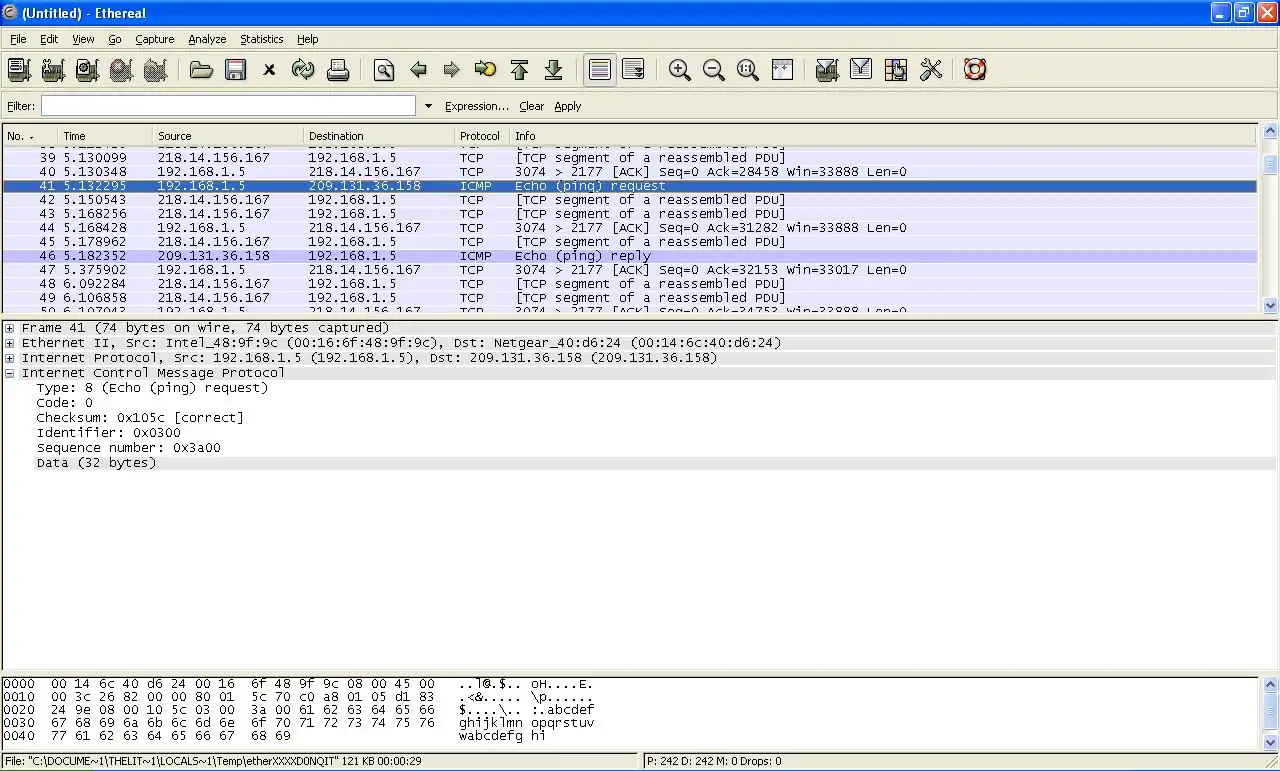The image size is (1280, 771).
Task: Click inside the Filter text field
Action: click(228, 106)
